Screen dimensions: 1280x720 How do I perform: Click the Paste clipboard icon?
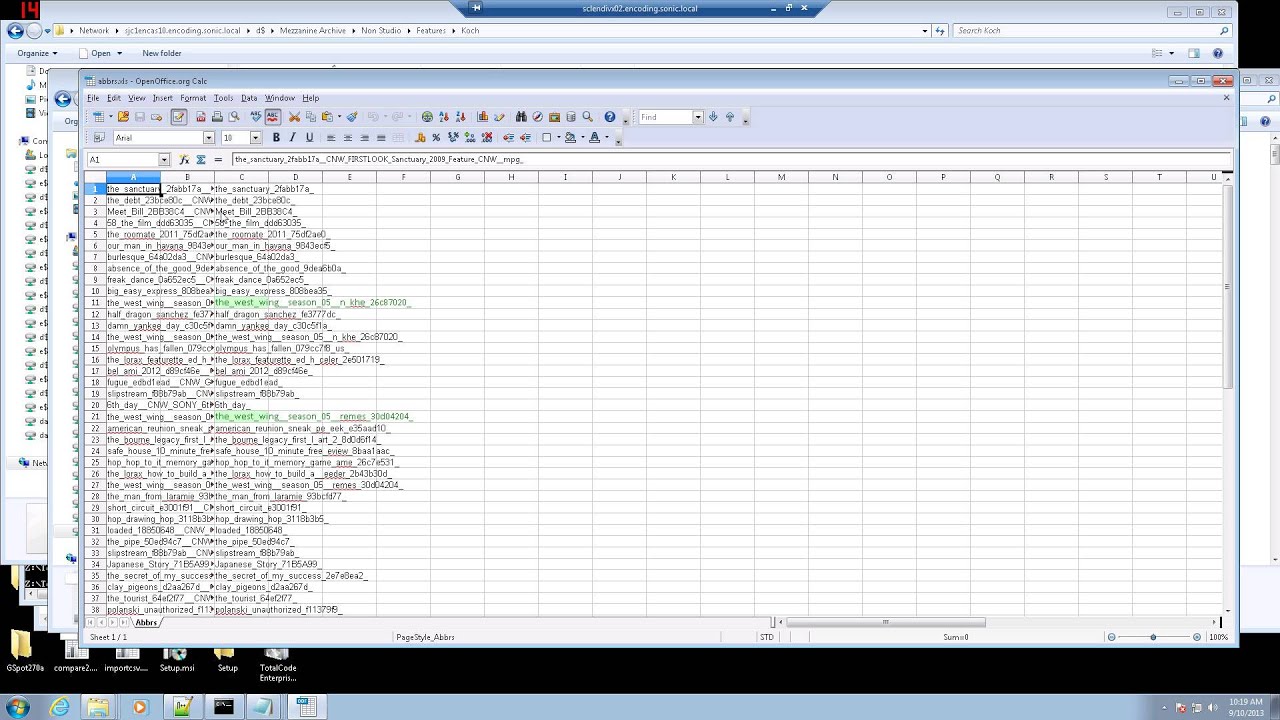pos(326,117)
